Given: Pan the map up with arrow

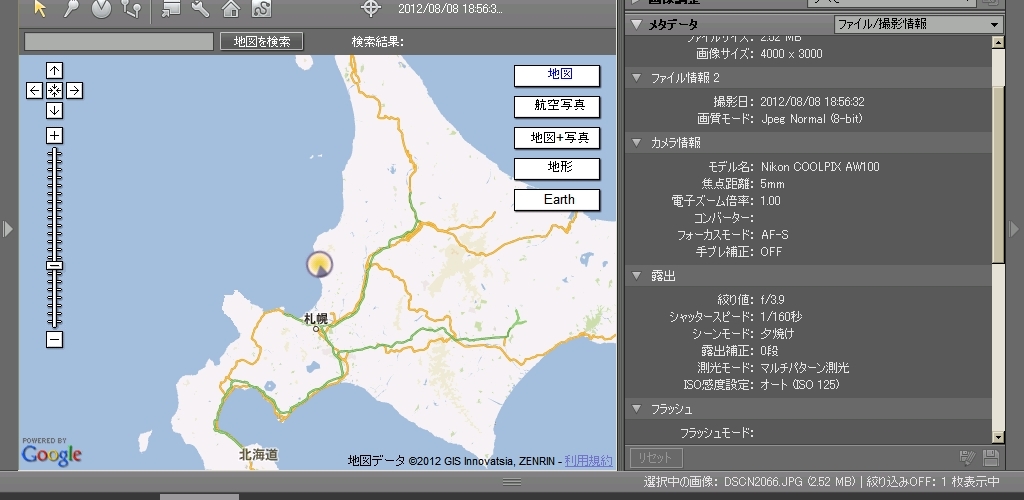Looking at the screenshot, I should [55, 70].
